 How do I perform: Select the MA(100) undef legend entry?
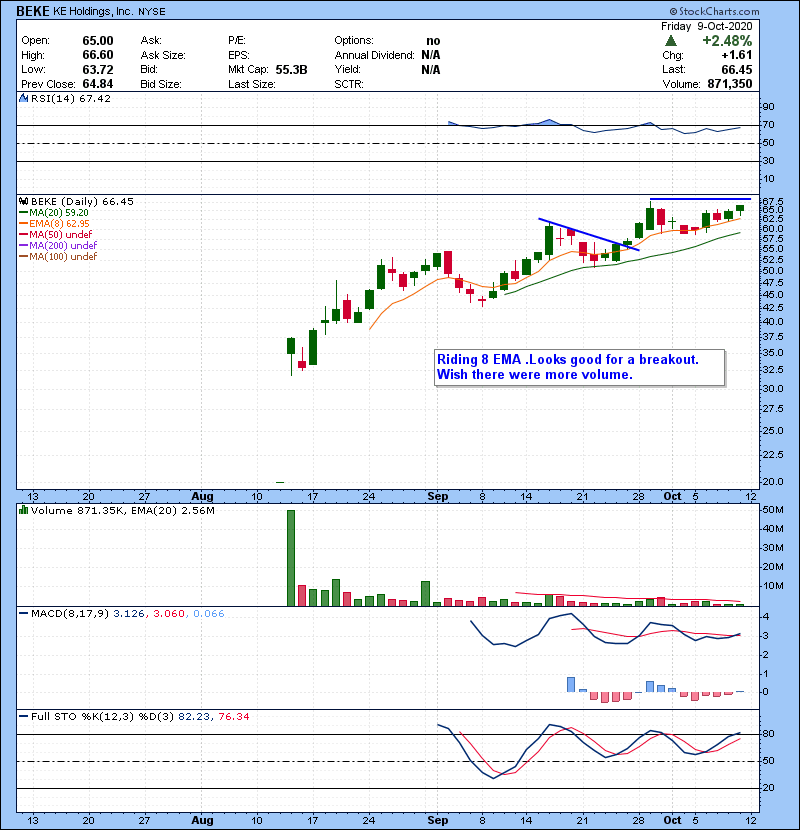tap(58, 257)
